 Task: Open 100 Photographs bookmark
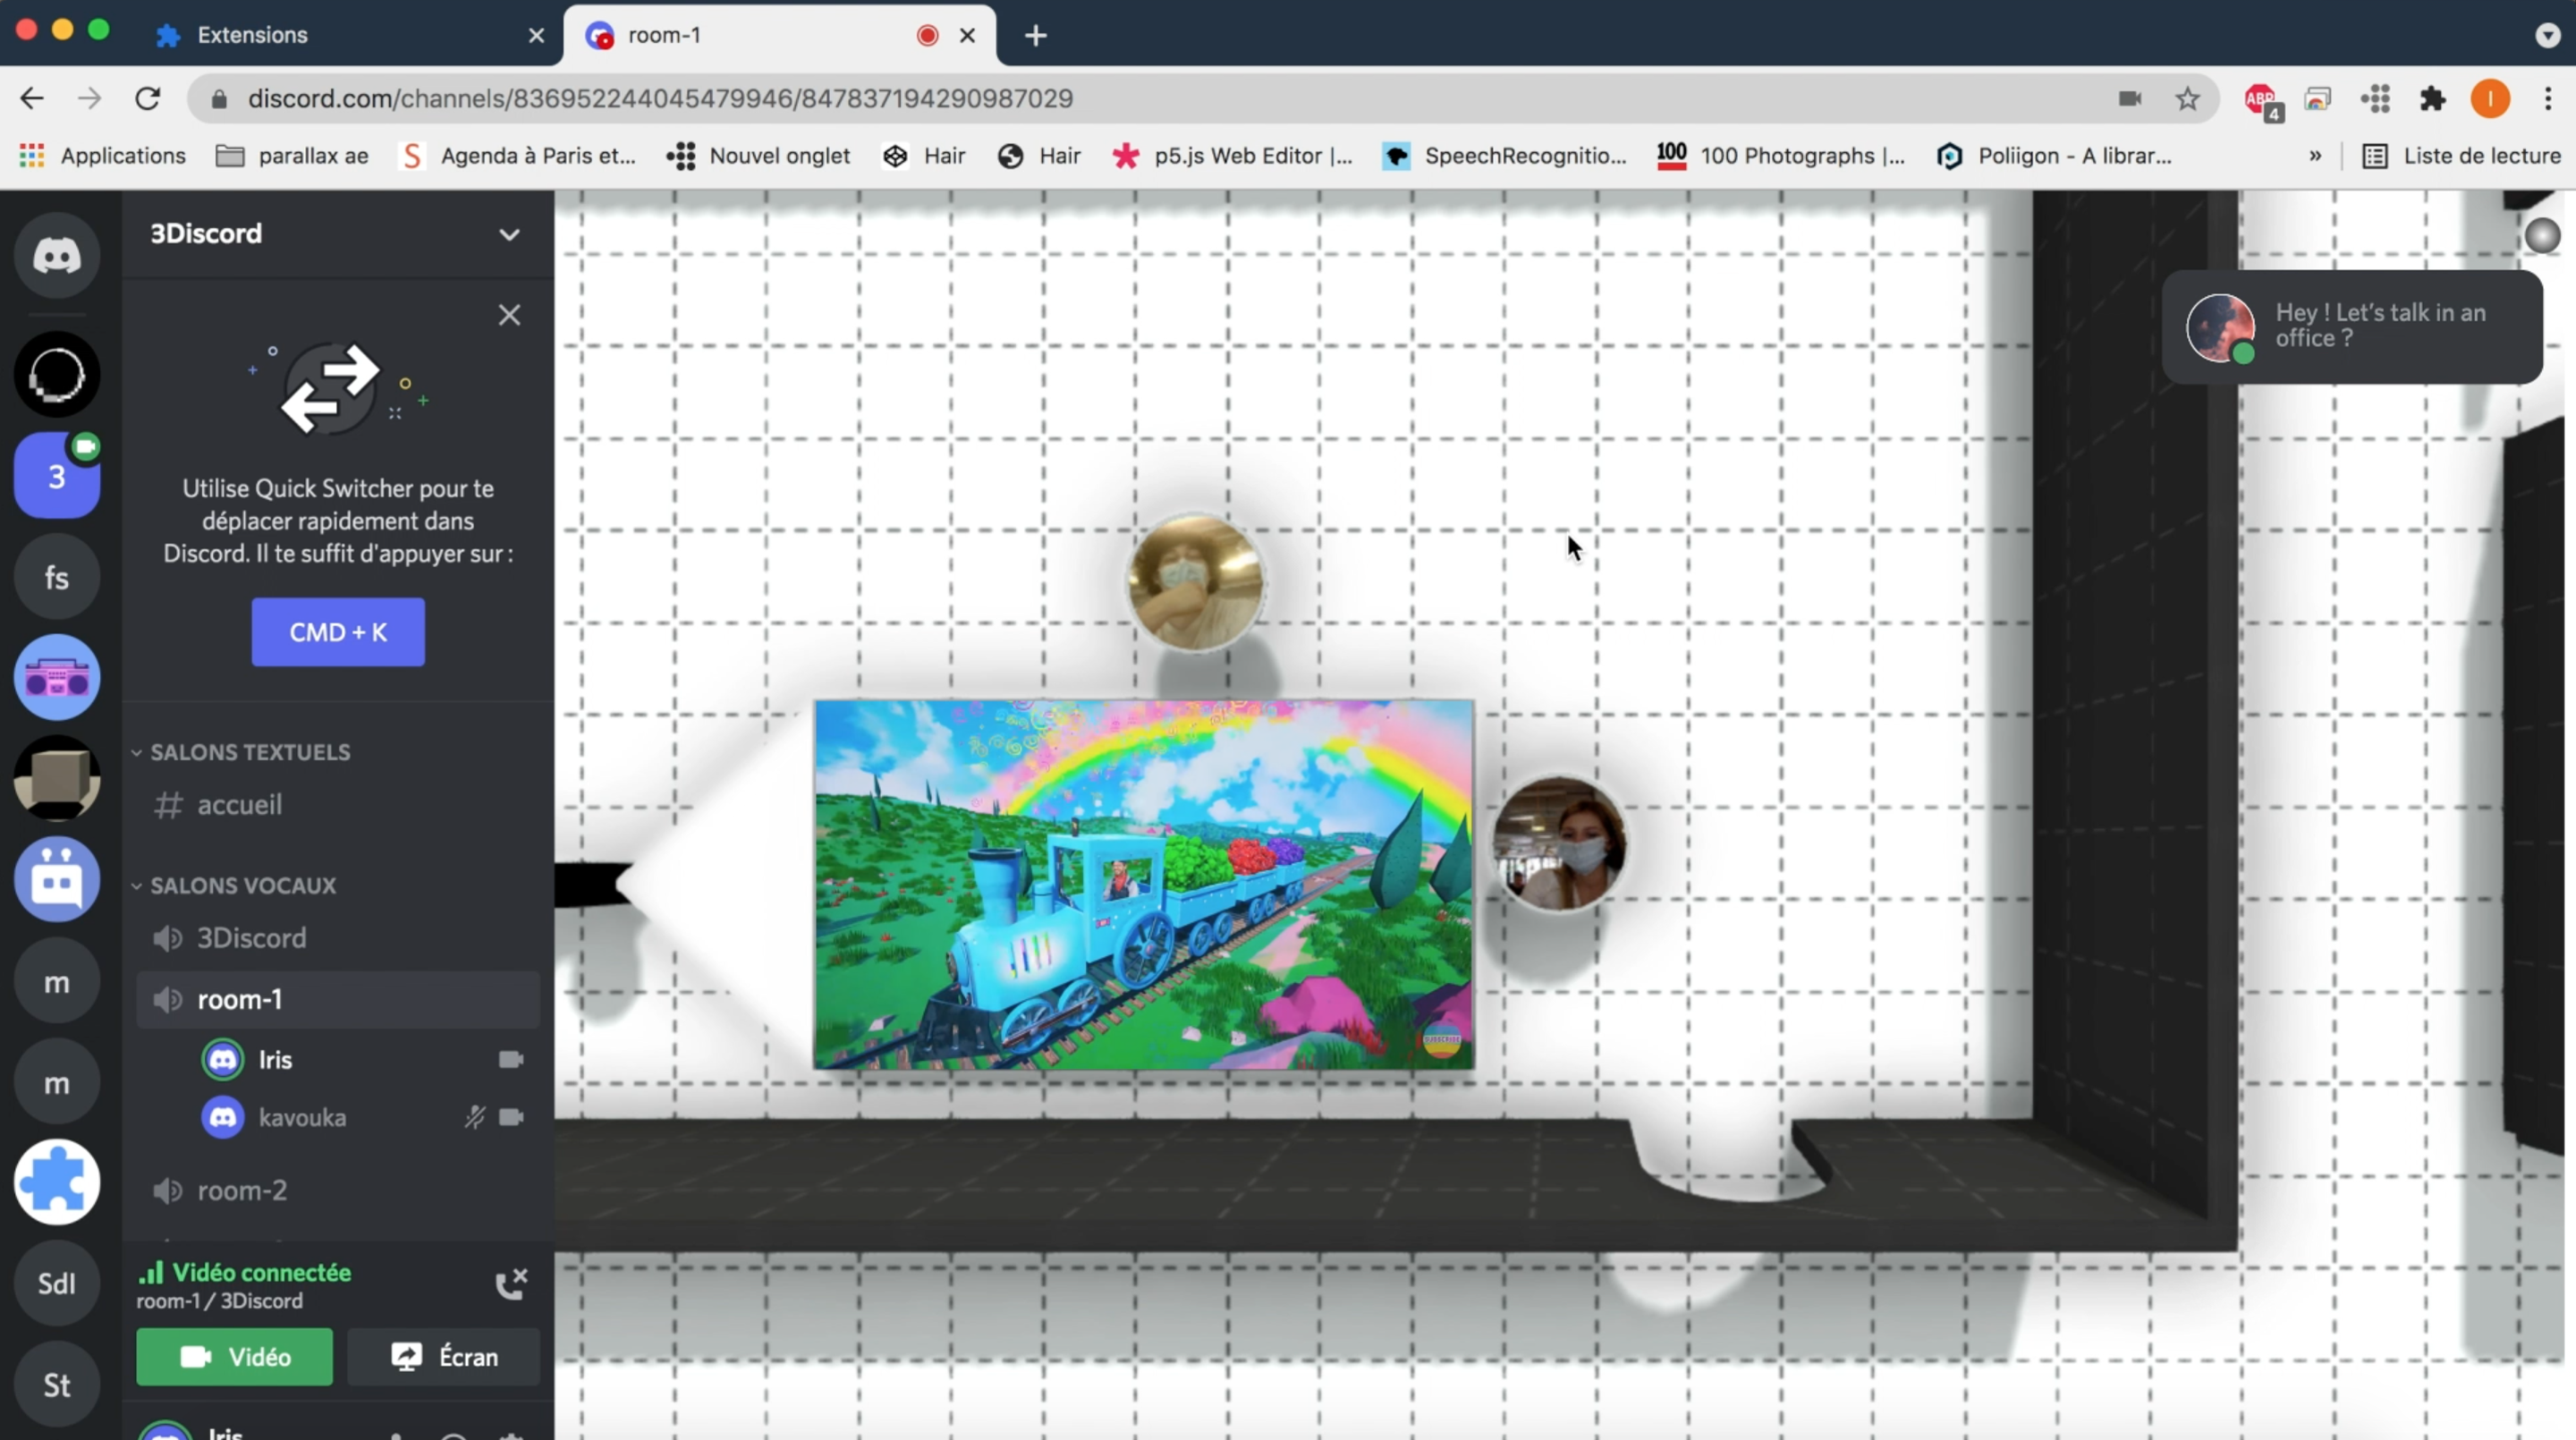point(1780,156)
